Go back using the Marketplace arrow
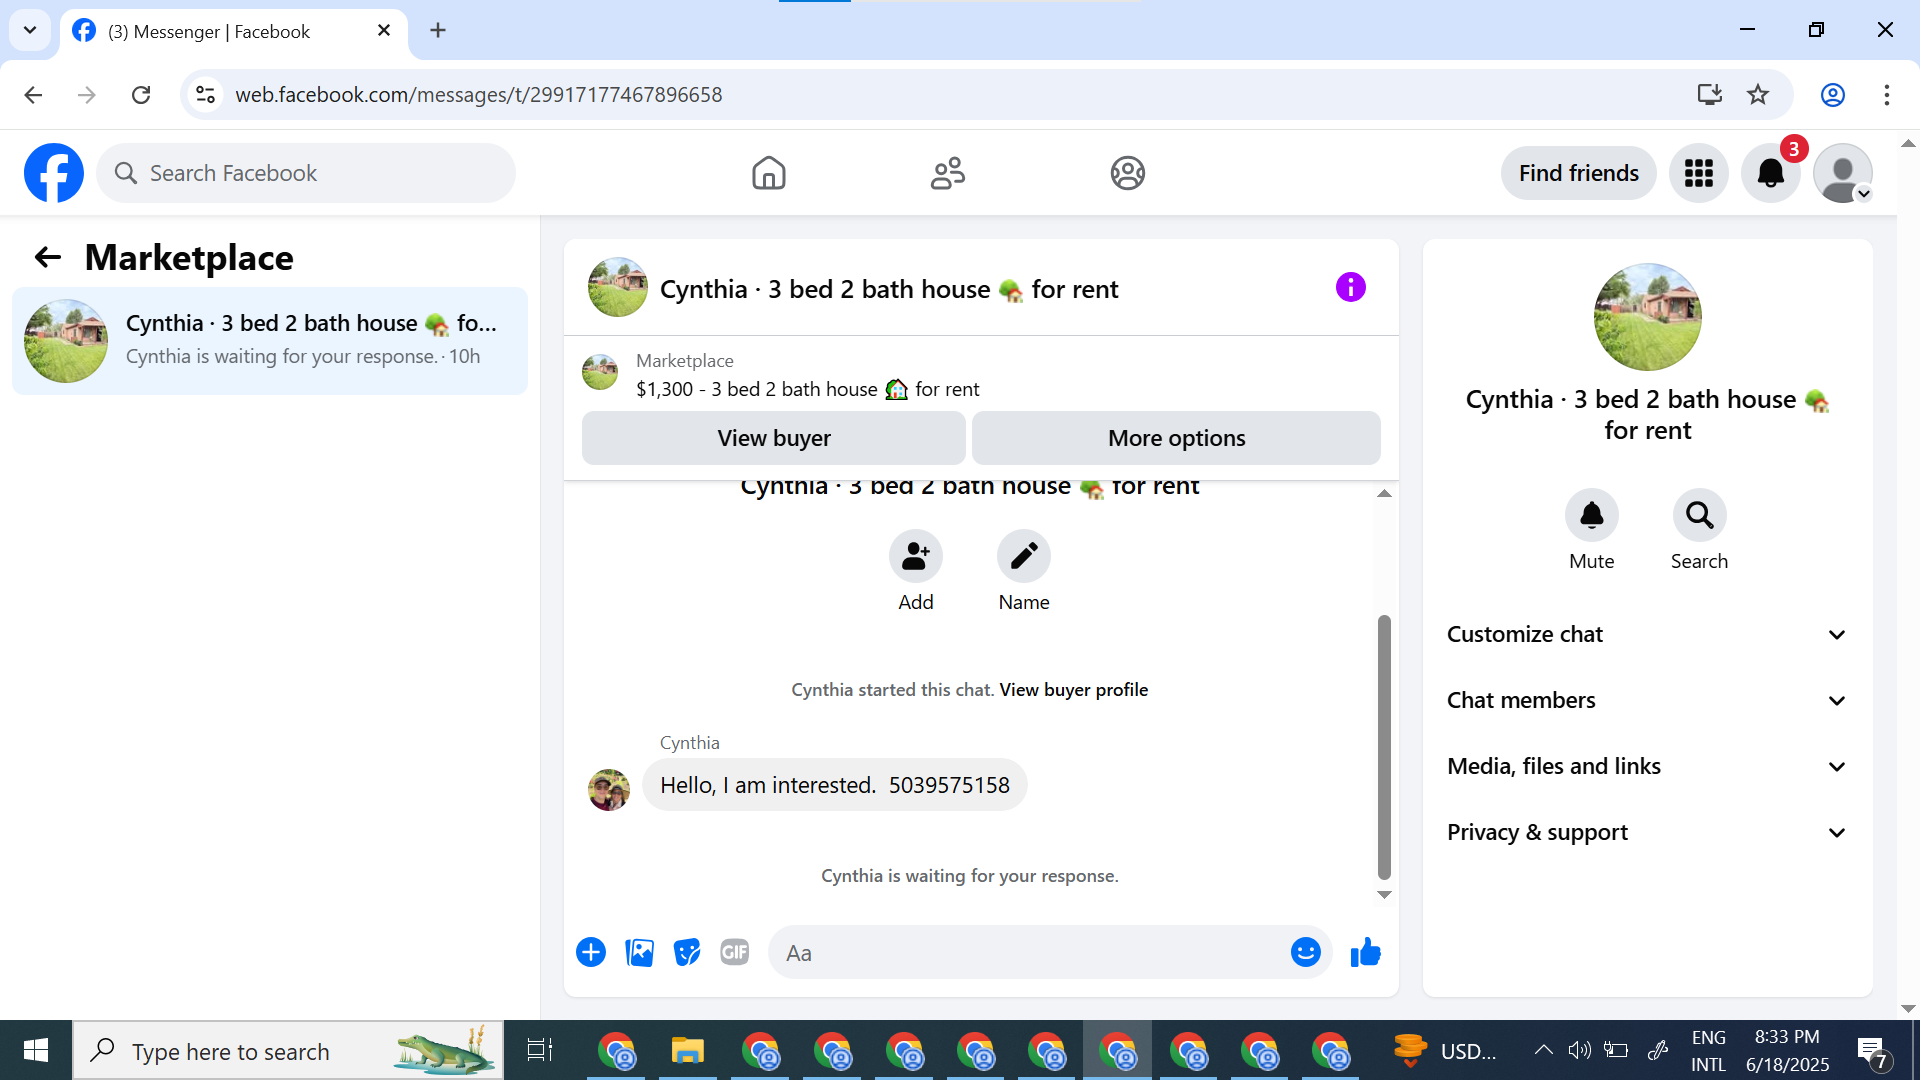 [48, 258]
